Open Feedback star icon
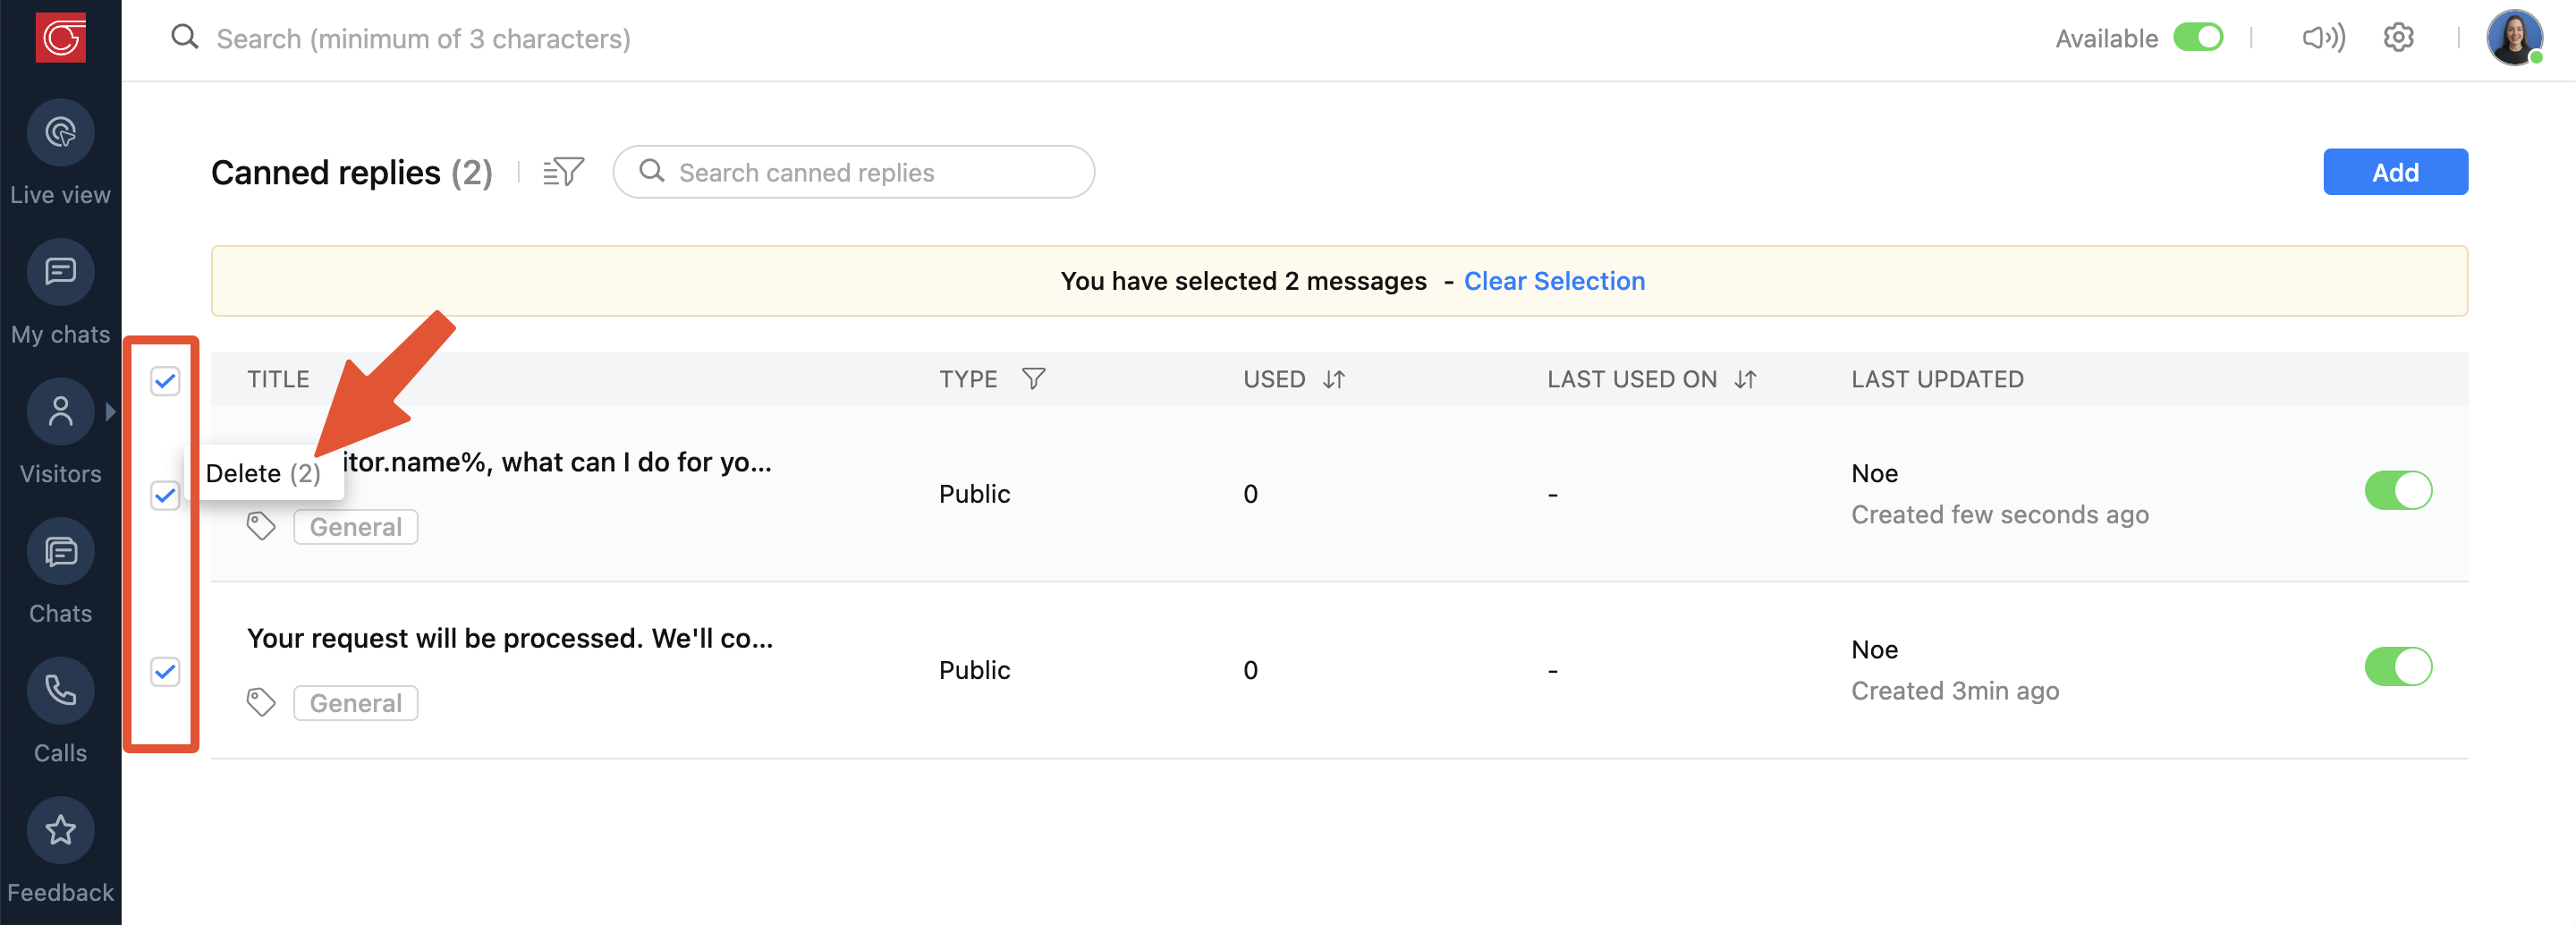2576x925 pixels. coord(60,830)
